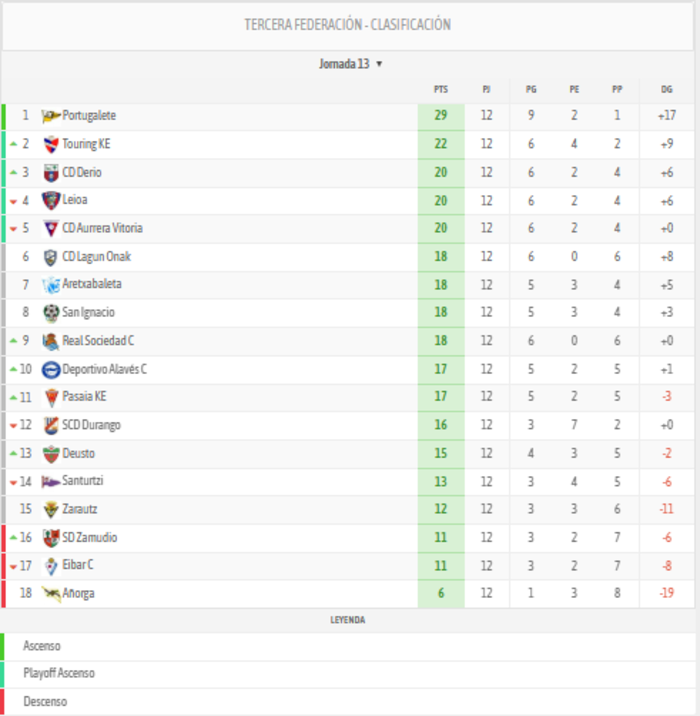The image size is (700, 716).
Task: Open the Aretxabaleta team link
Action: (x=92, y=285)
